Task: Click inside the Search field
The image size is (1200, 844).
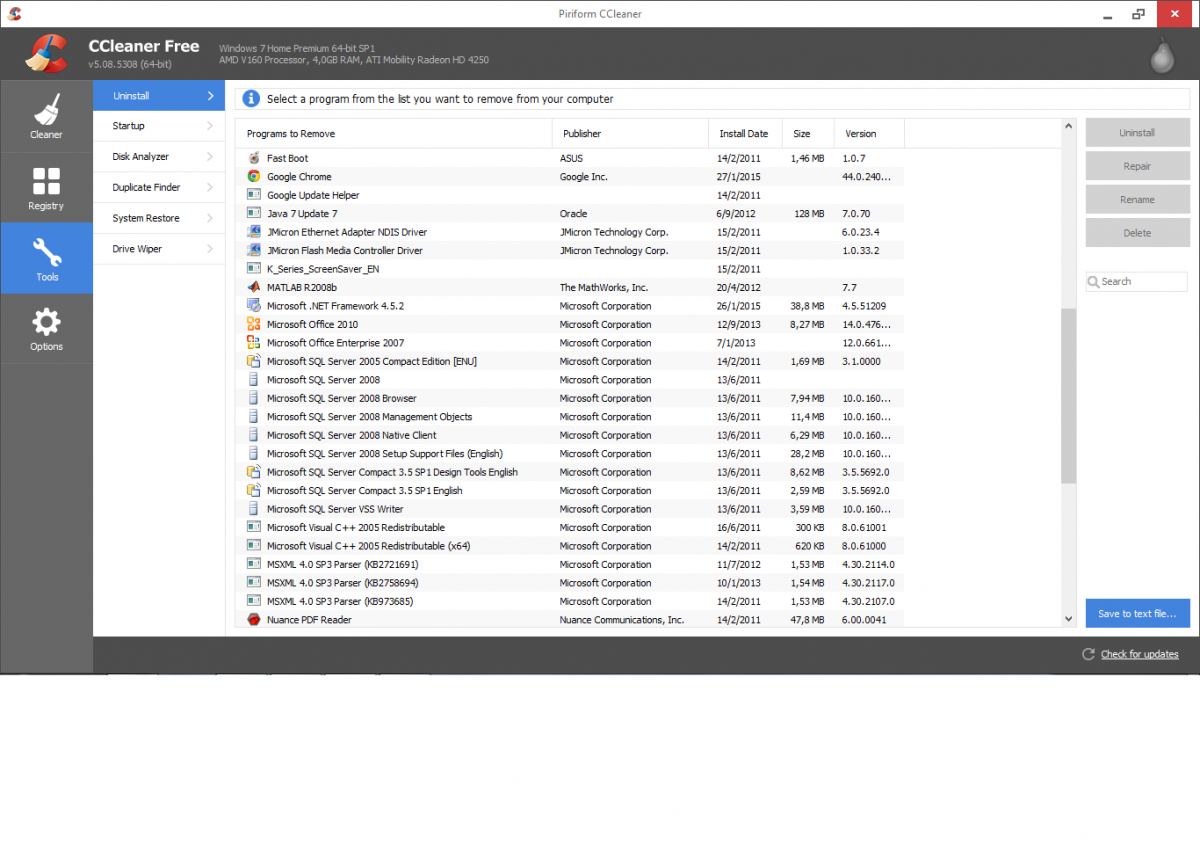Action: (1137, 282)
